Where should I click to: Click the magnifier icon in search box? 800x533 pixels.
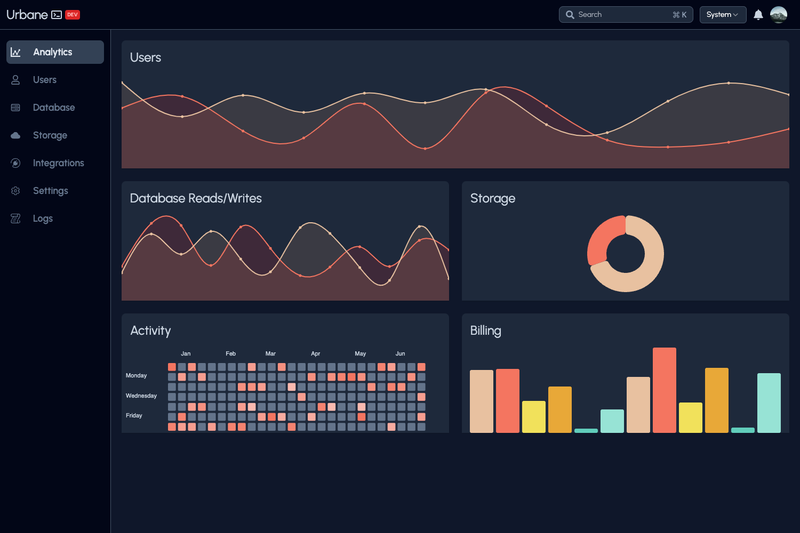[x=570, y=15]
